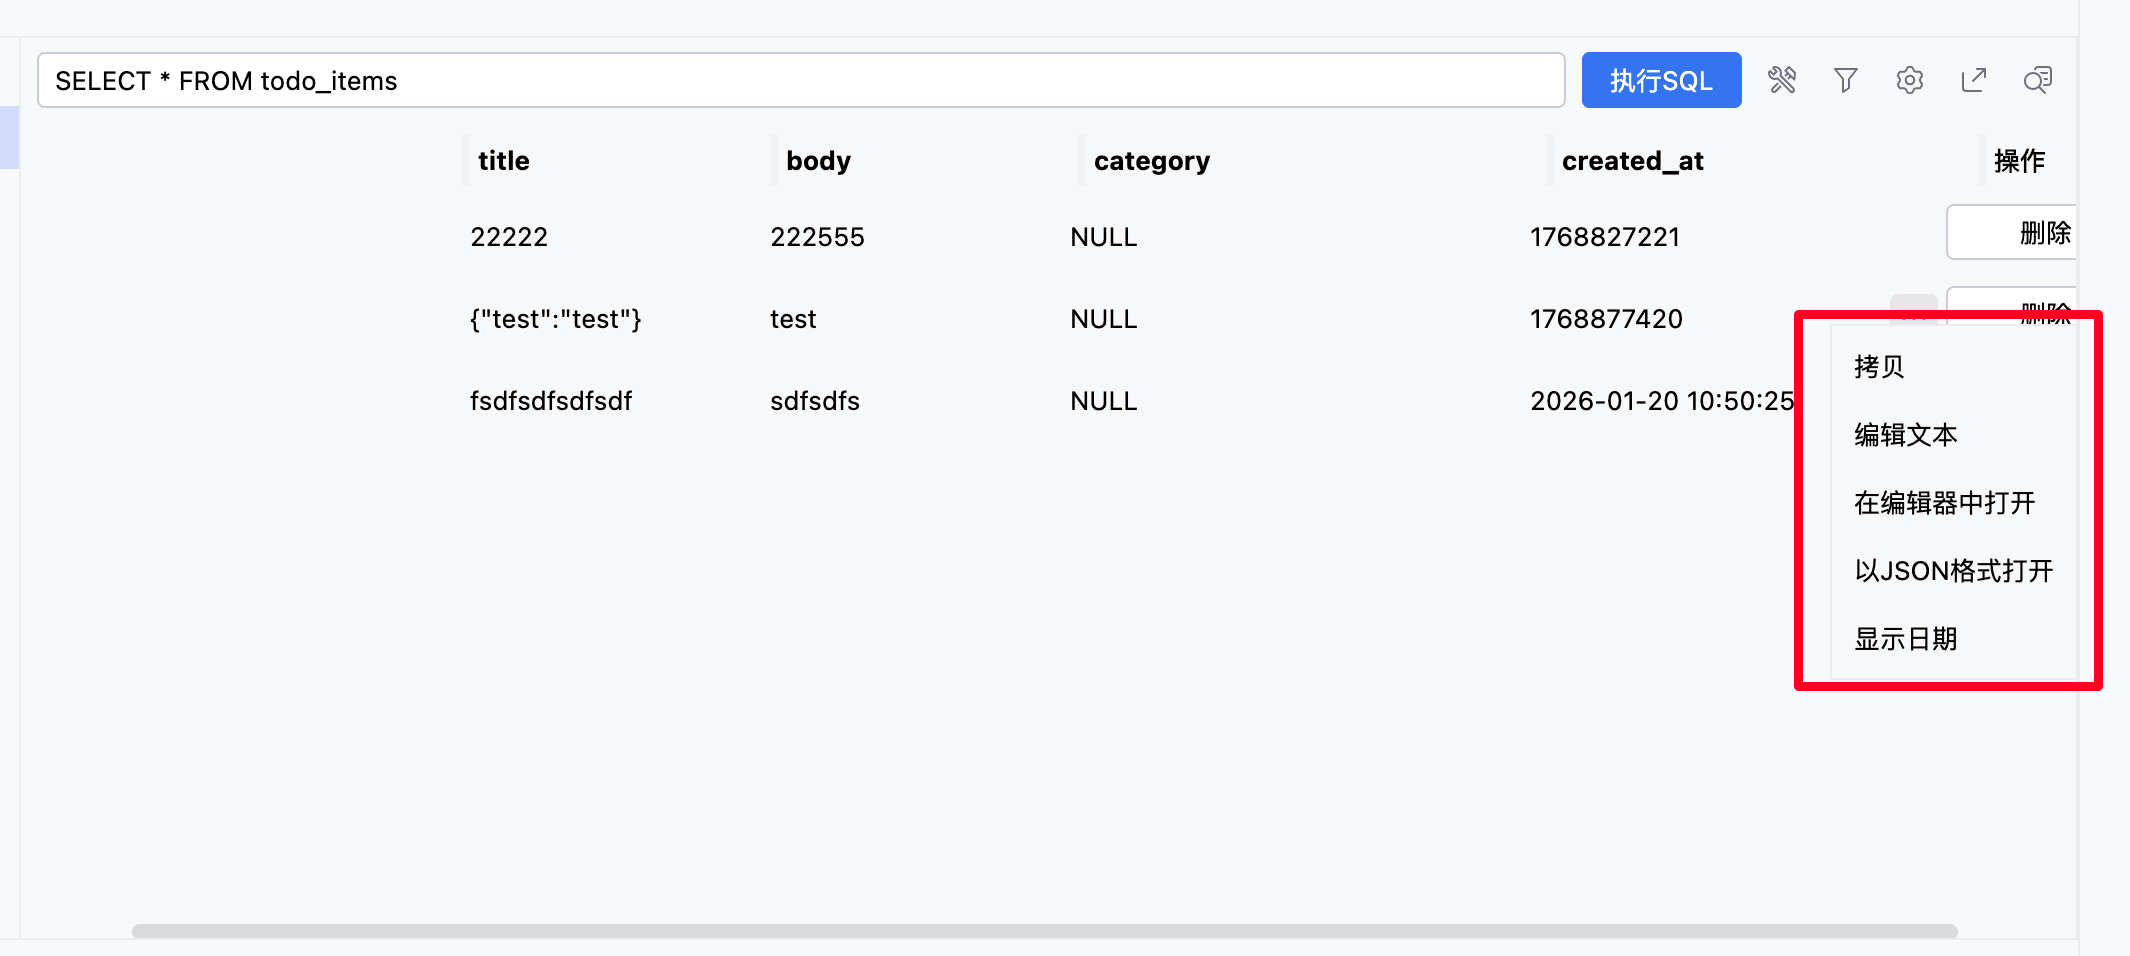
Task: Open the filter funnel icon
Action: (x=1846, y=80)
